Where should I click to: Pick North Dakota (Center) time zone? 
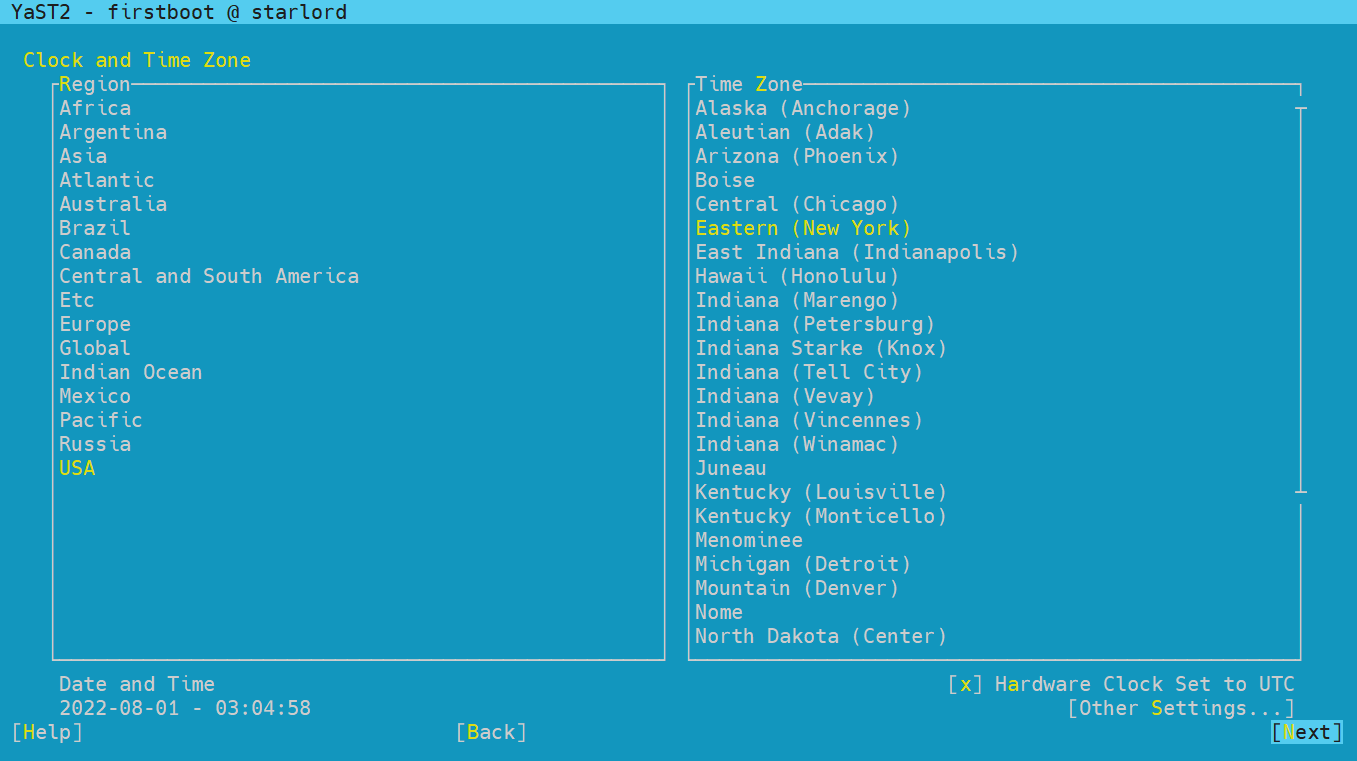click(822, 636)
